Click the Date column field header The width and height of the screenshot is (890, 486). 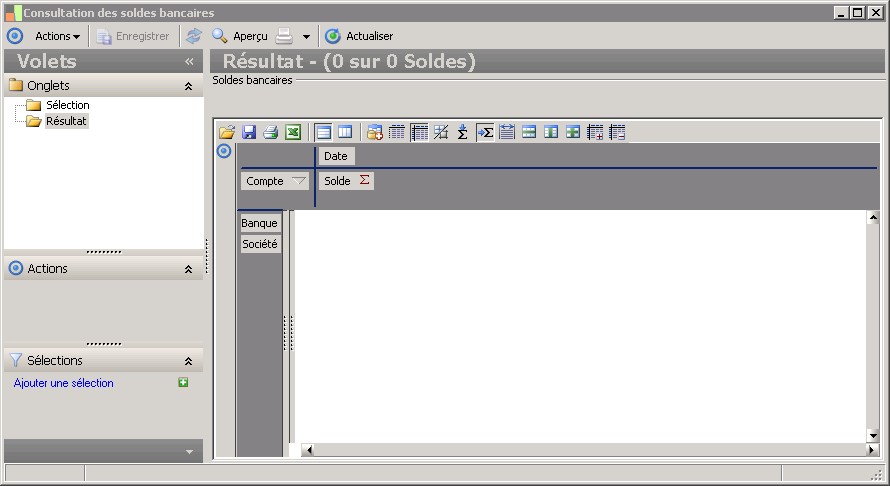[x=336, y=156]
